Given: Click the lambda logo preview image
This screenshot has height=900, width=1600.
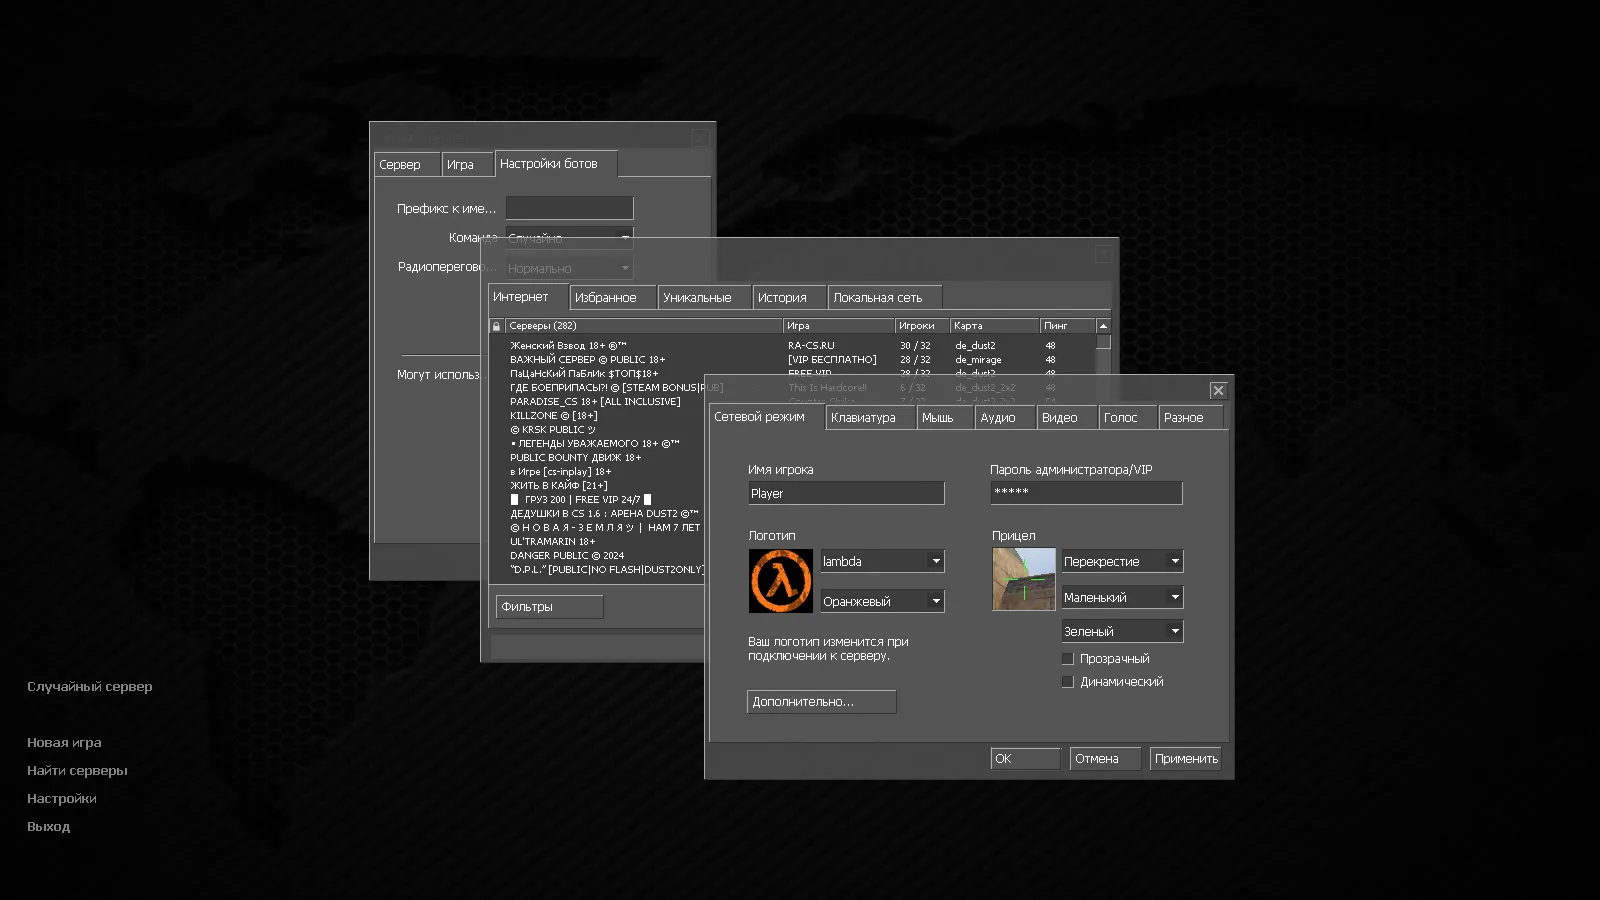Looking at the screenshot, I should [780, 581].
